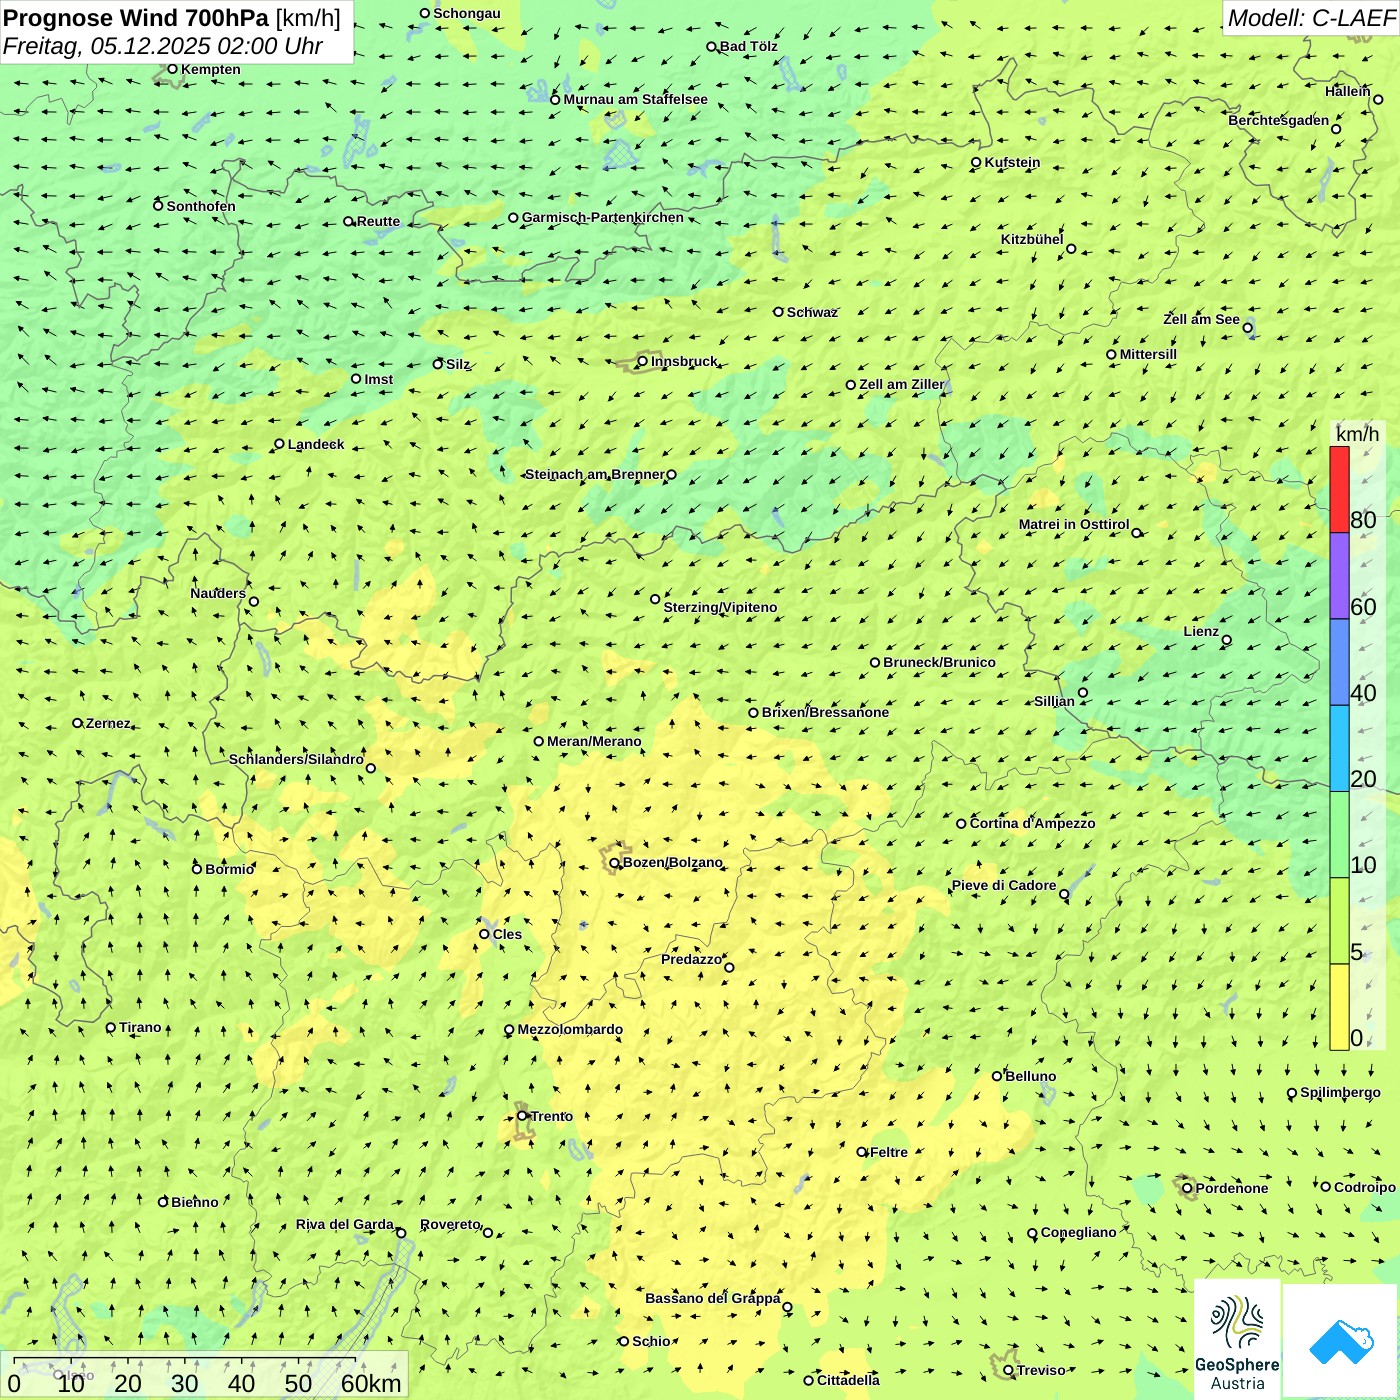Screen dimensions: 1400x1400
Task: Click the Prognose Wind 700hPa title
Action: tap(136, 18)
